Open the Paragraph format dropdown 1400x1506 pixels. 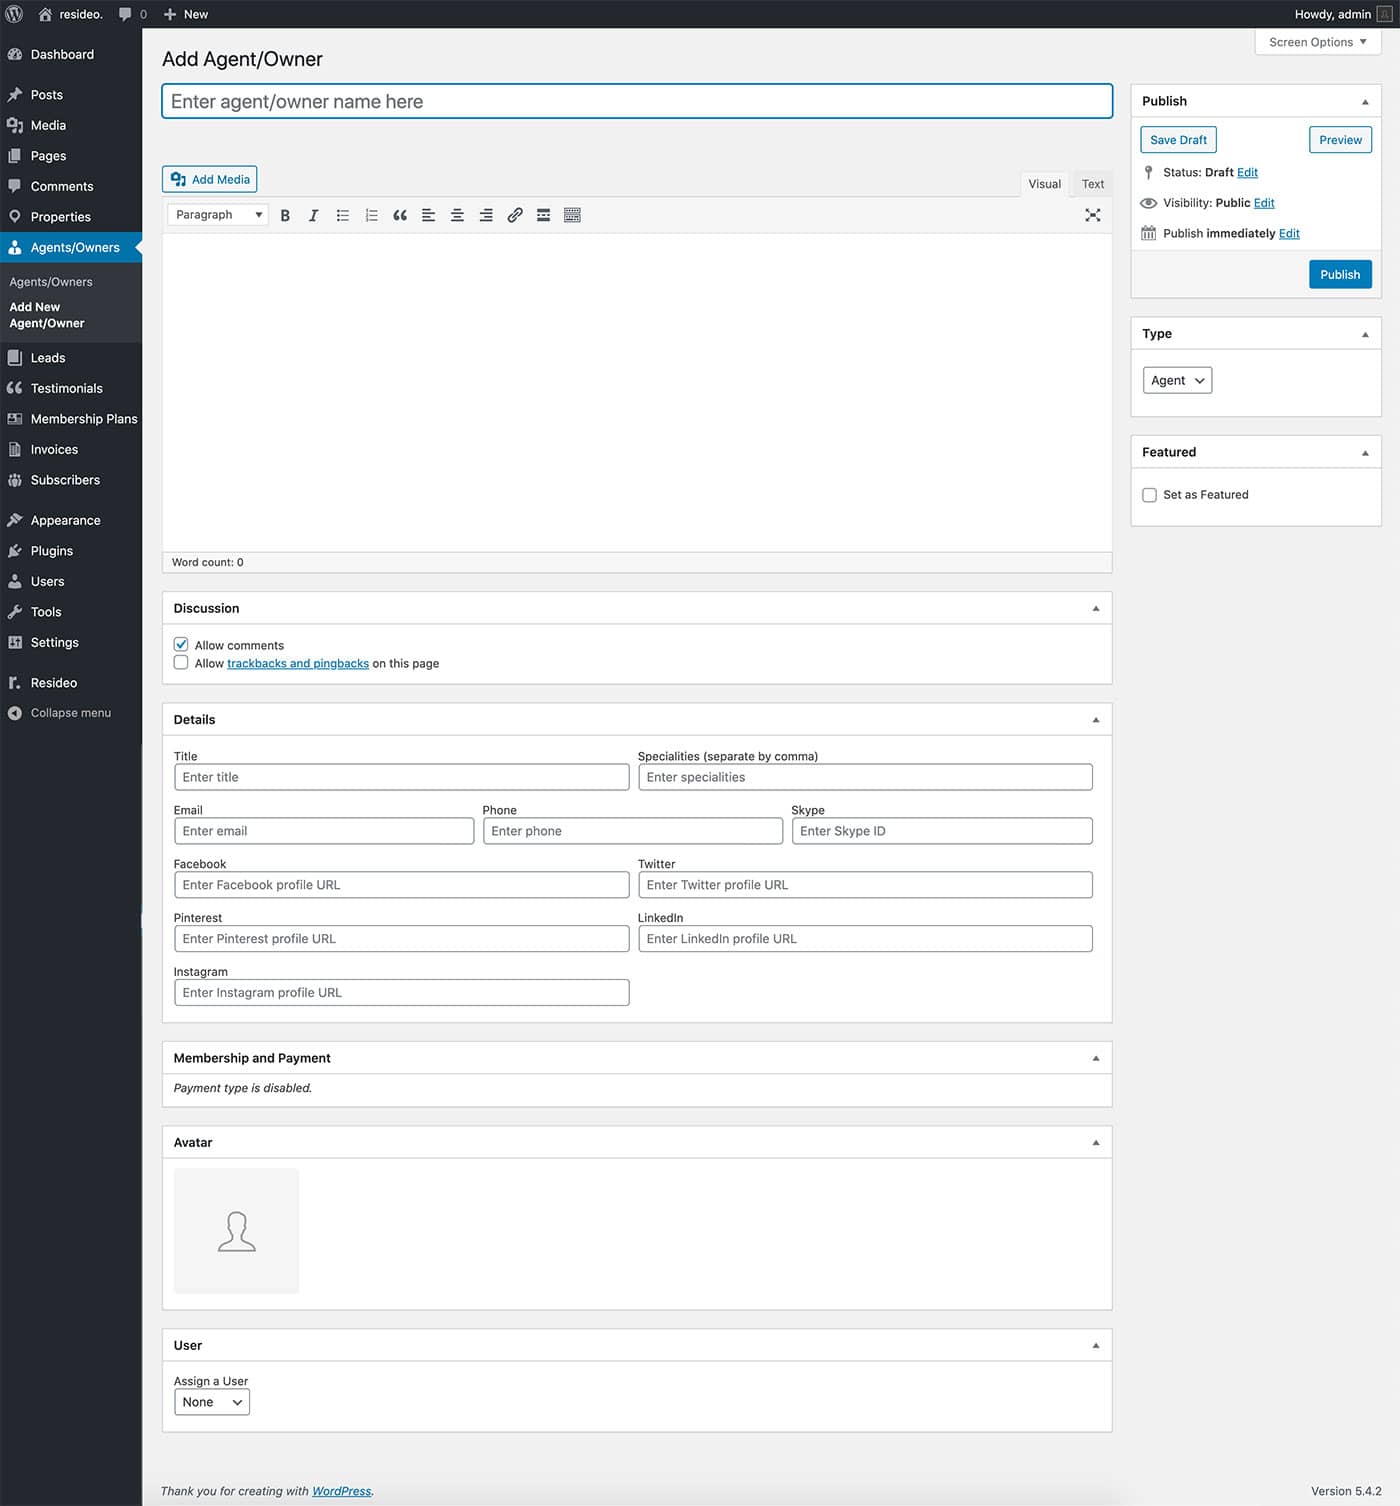coord(217,215)
